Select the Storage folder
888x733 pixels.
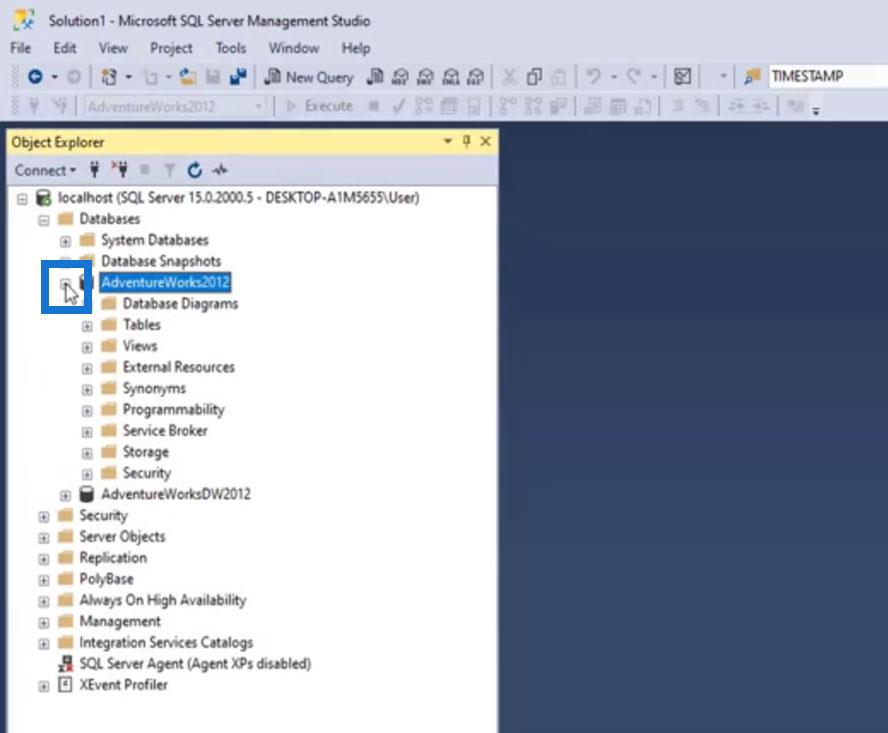pyautogui.click(x=146, y=452)
